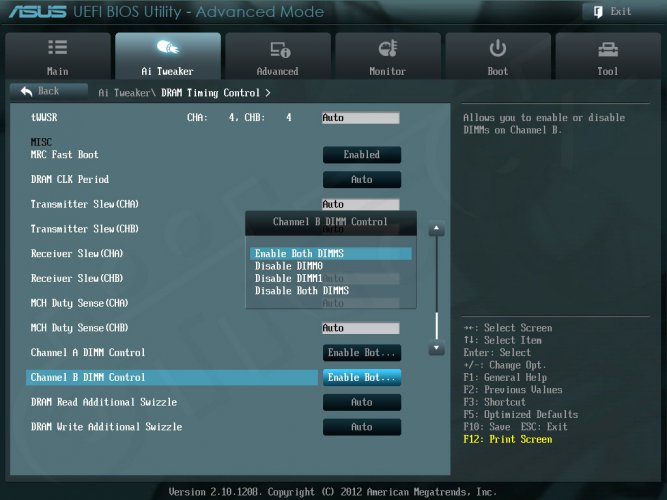Screen dimensions: 667x500
Task: Click the tWWSR Auto input field
Action: pos(361,118)
